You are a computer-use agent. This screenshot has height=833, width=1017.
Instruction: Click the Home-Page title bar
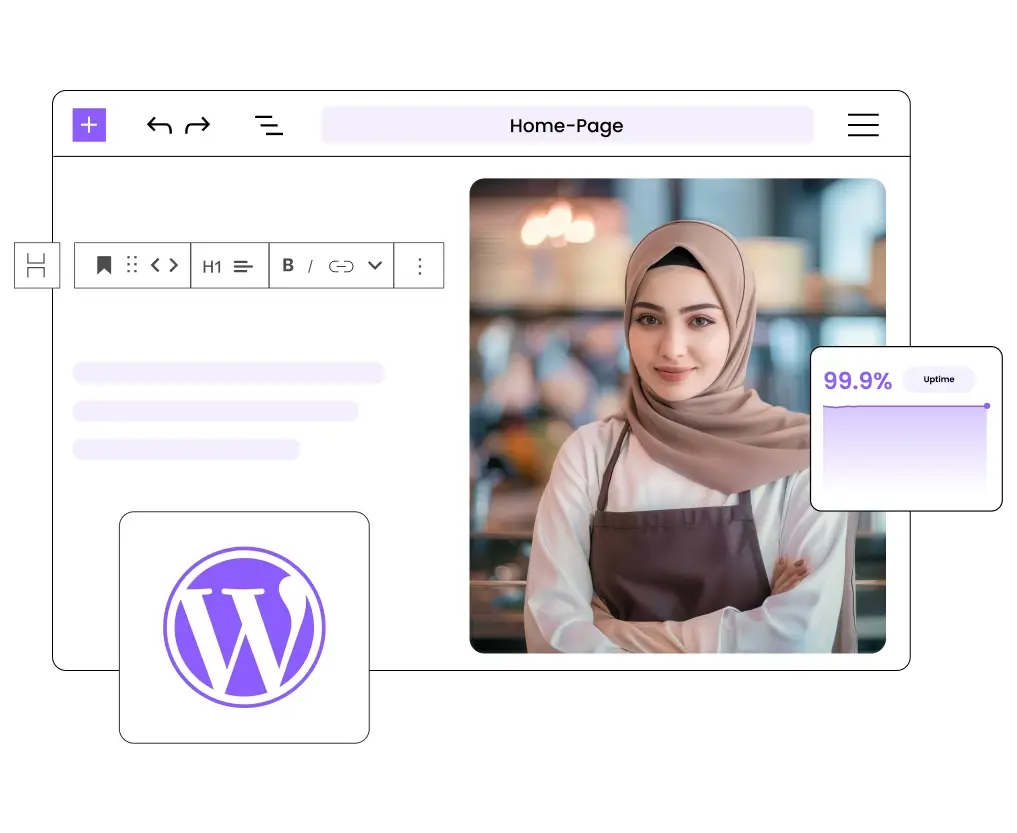click(x=567, y=125)
